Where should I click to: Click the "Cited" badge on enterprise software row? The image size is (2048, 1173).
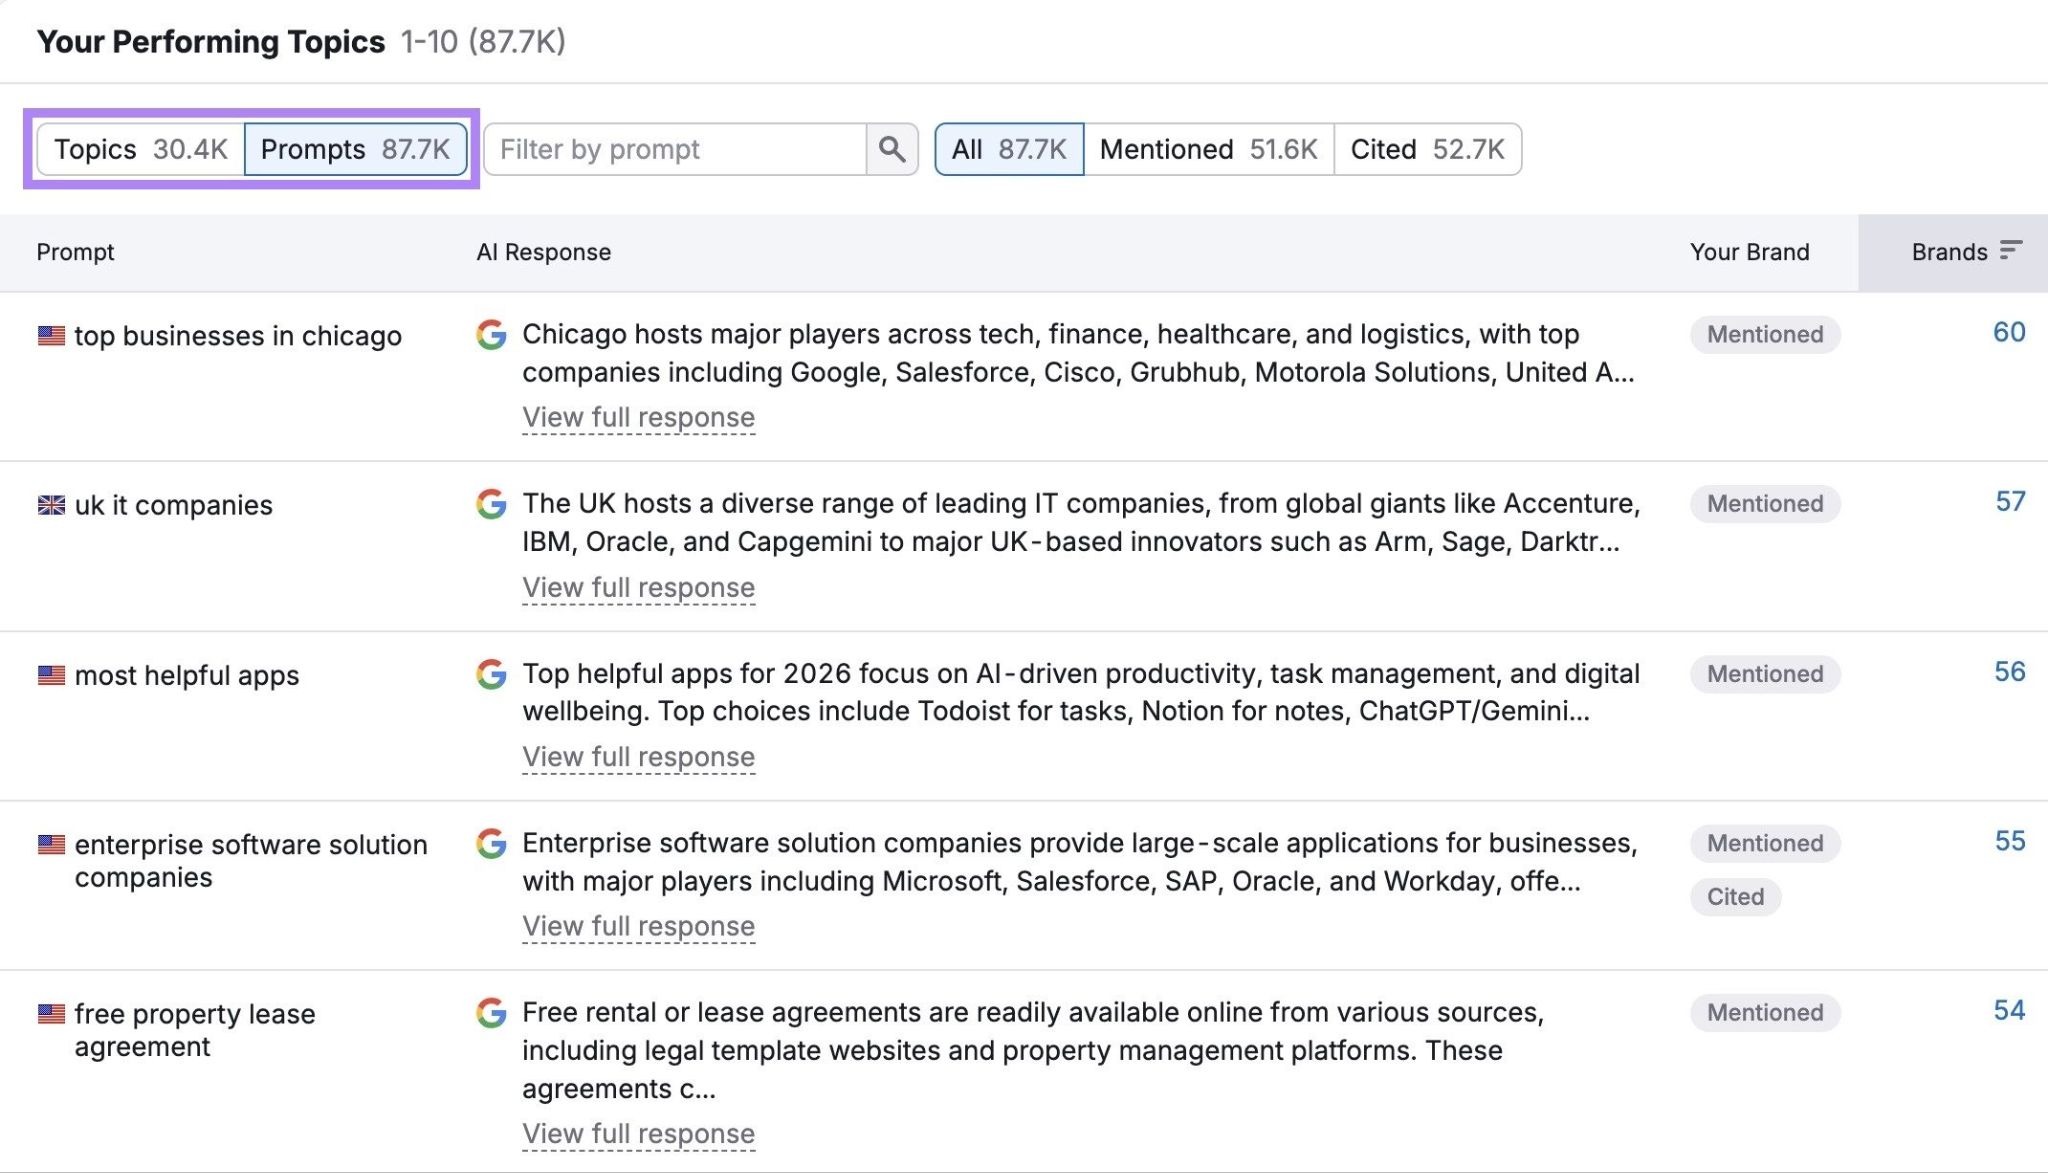pyautogui.click(x=1735, y=897)
